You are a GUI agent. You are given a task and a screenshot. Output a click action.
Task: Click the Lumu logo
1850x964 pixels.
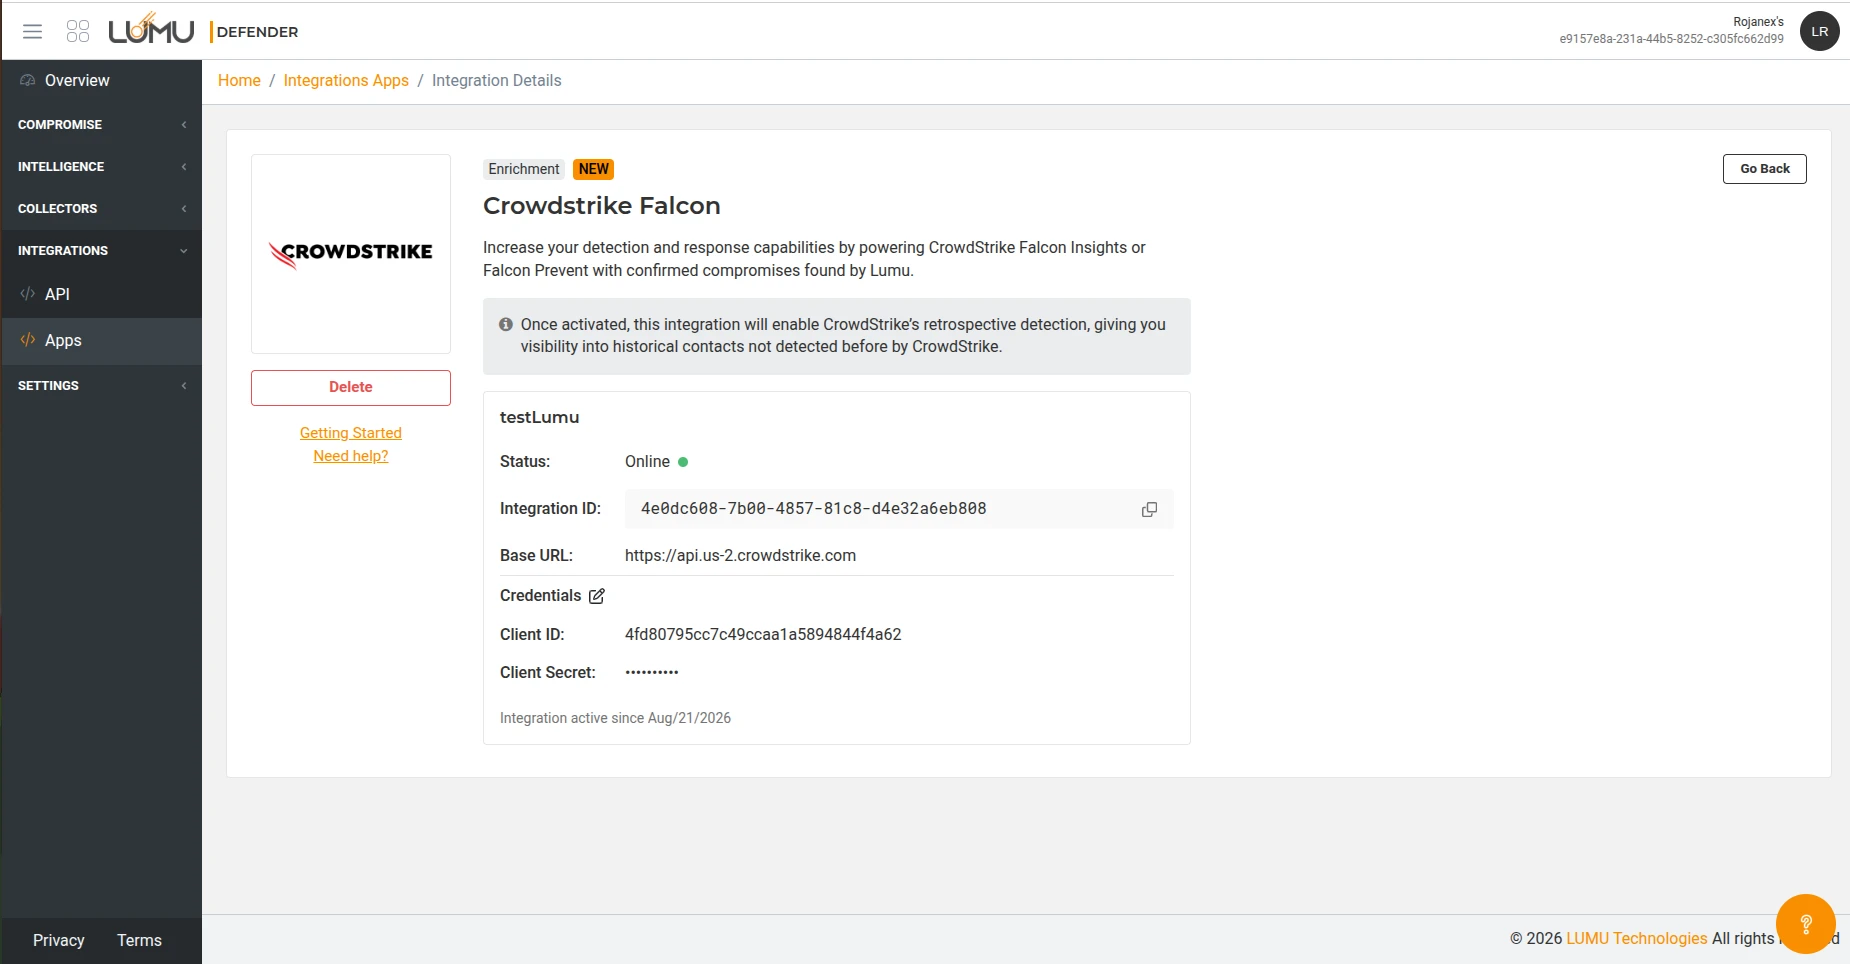coord(151,30)
